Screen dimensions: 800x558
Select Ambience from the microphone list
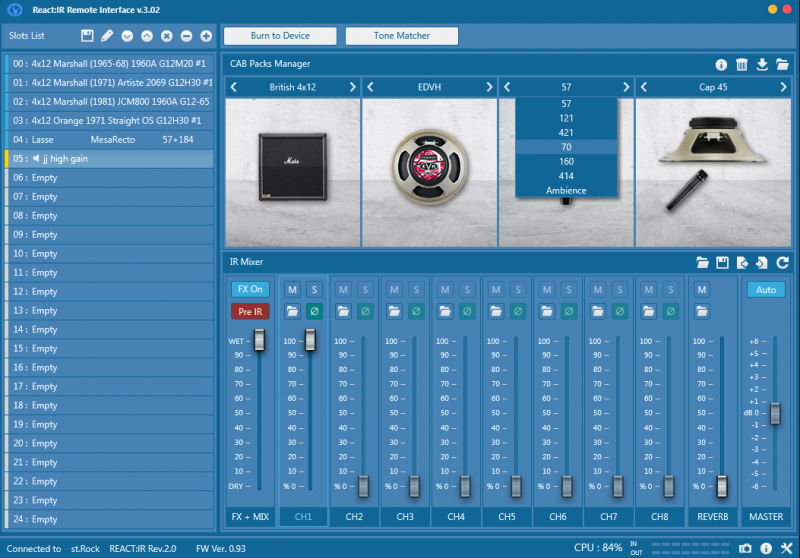[566, 190]
